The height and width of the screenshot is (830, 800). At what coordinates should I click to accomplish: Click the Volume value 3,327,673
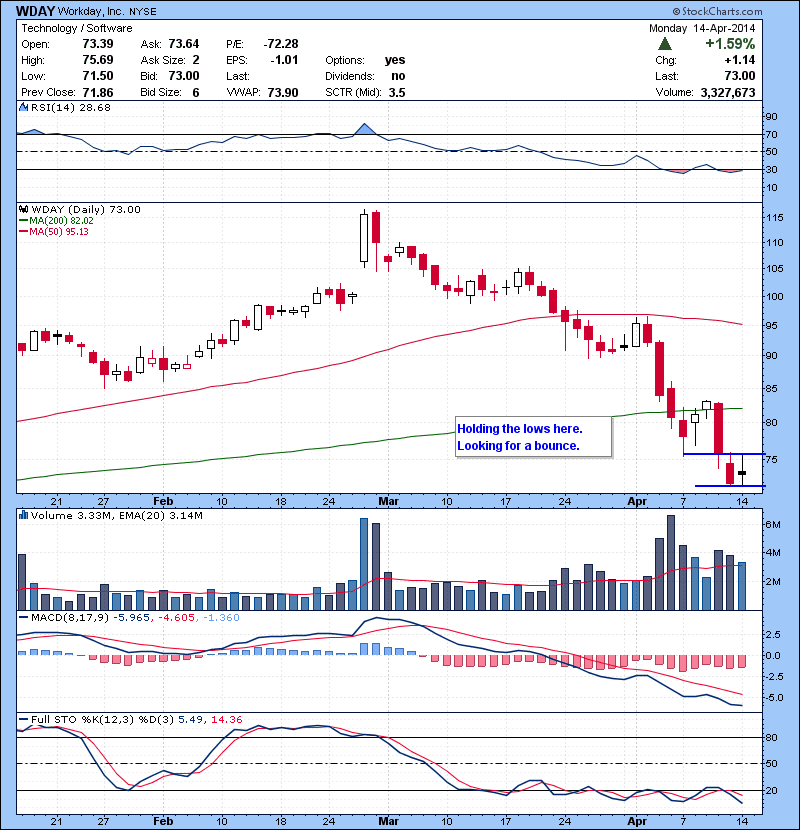point(727,93)
